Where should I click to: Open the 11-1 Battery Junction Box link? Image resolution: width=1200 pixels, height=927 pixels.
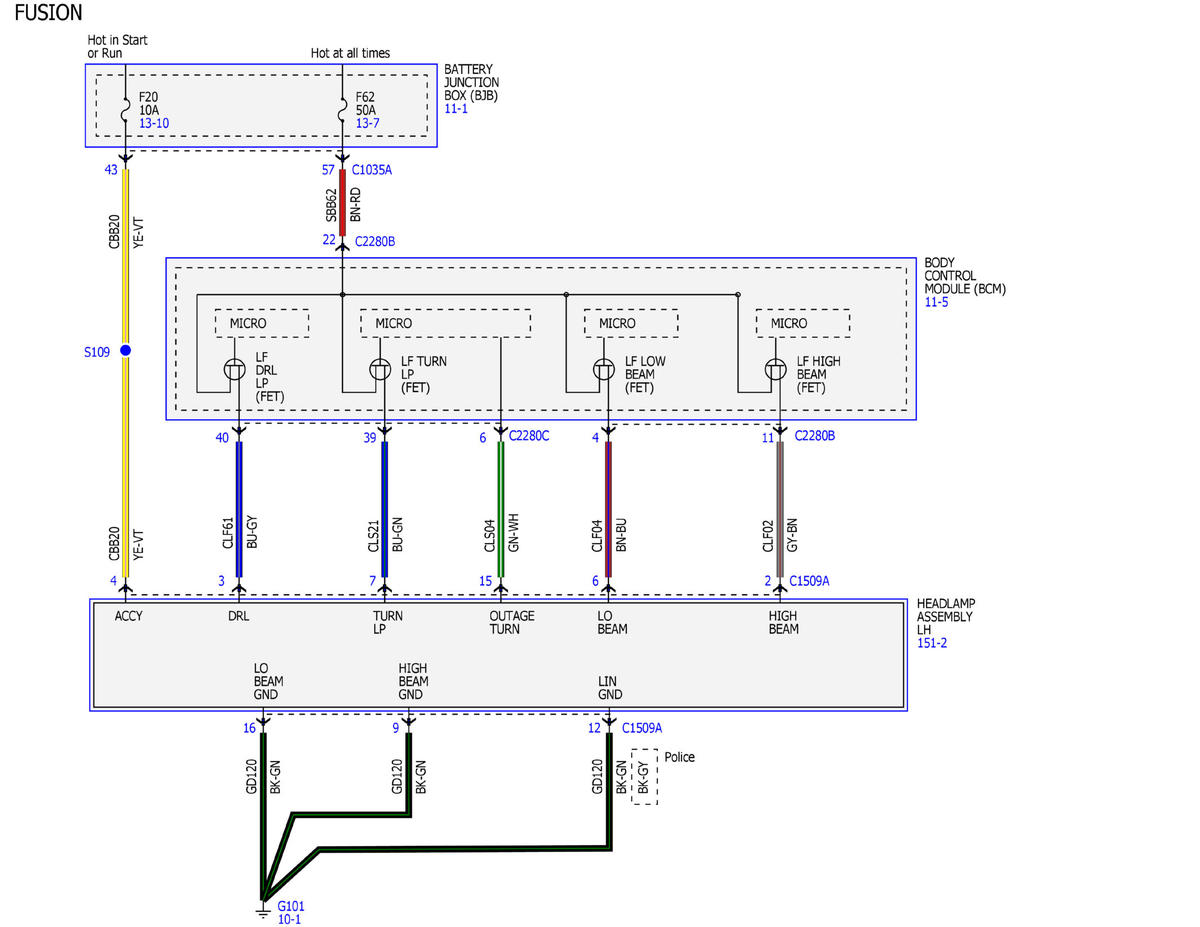[x=455, y=108]
